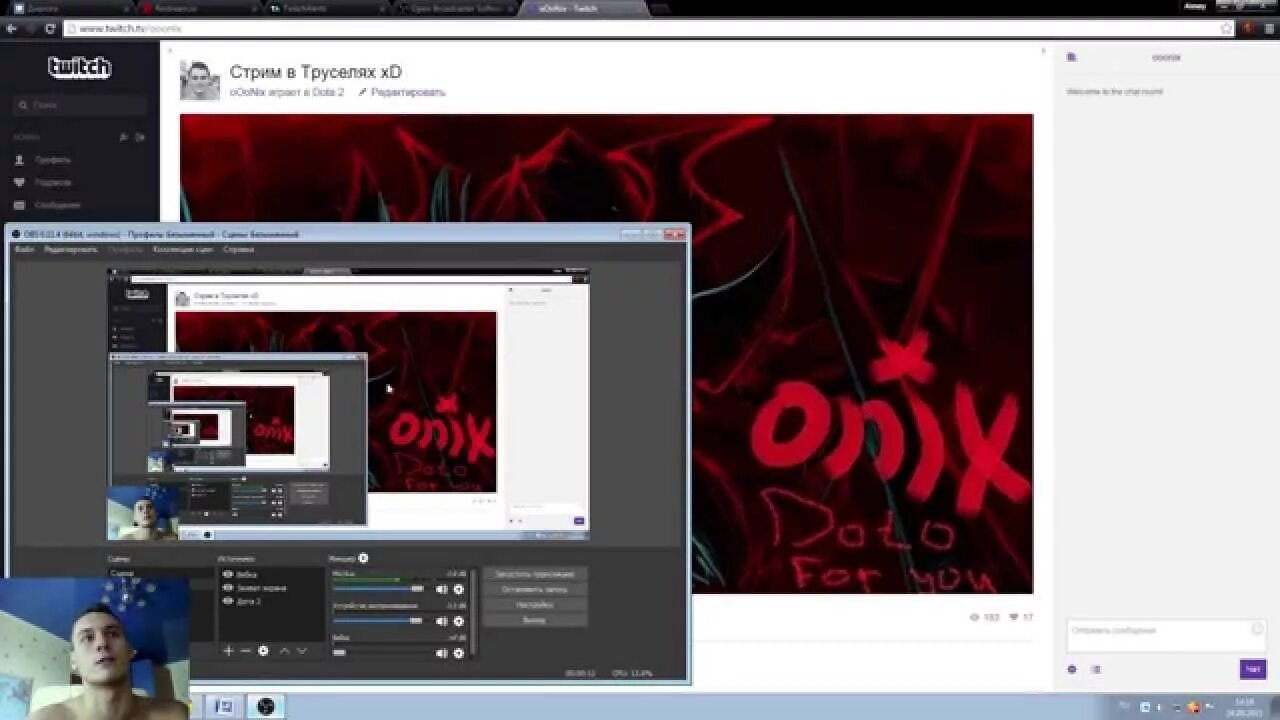Screen dimensions: 1280x720
Task: Click the Twitch logo in the sidebar
Action: point(79,68)
